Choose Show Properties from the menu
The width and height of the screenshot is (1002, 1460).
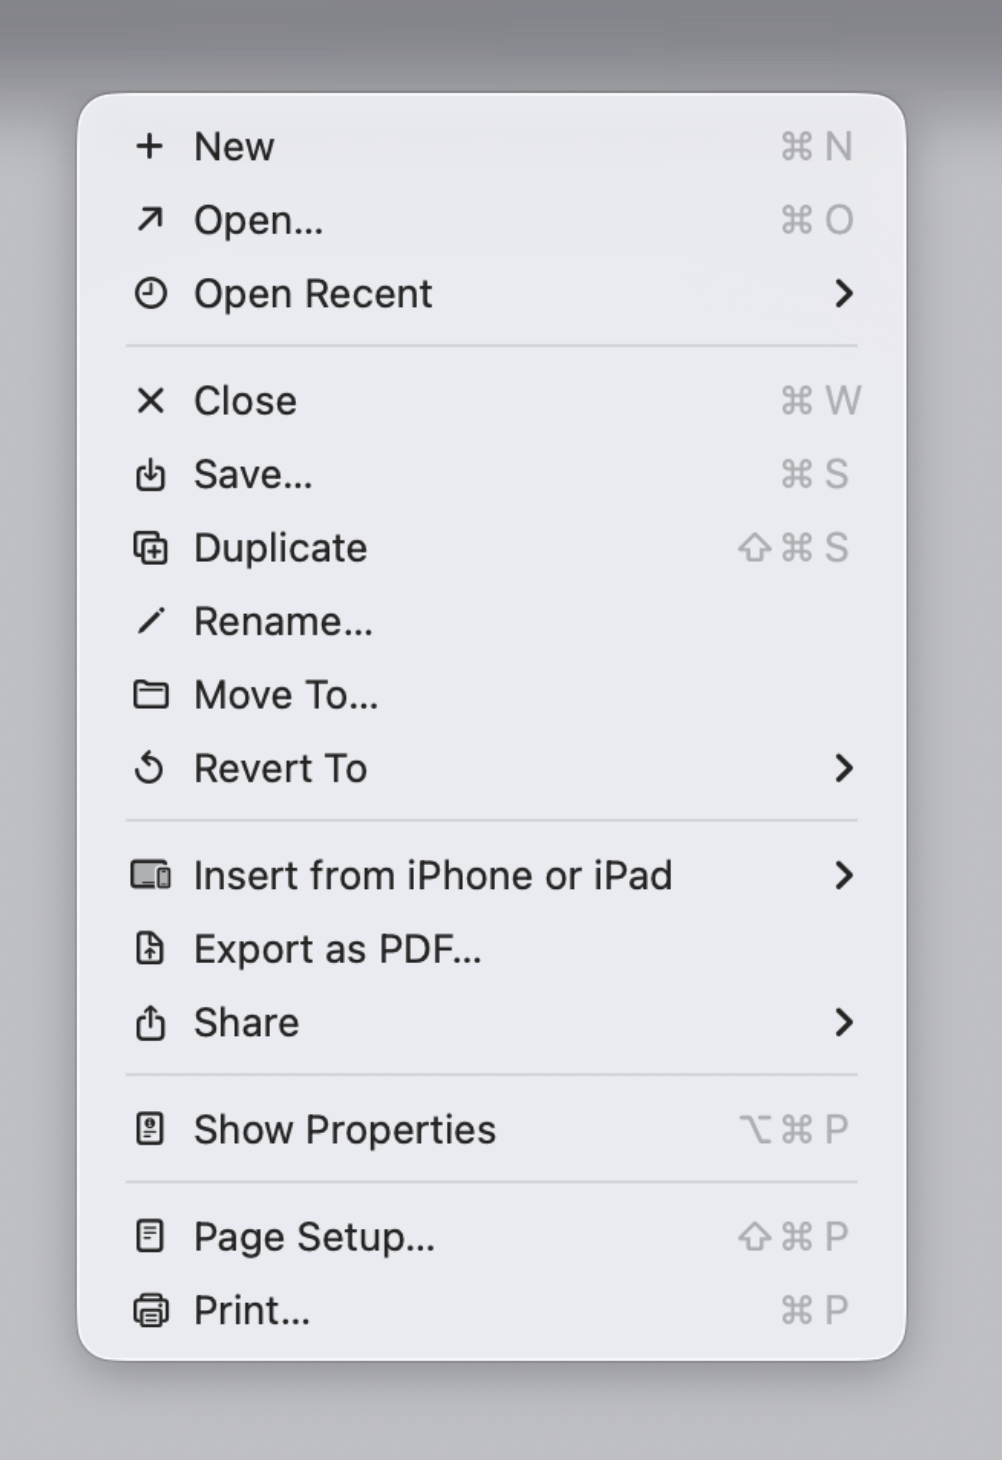pos(492,1129)
